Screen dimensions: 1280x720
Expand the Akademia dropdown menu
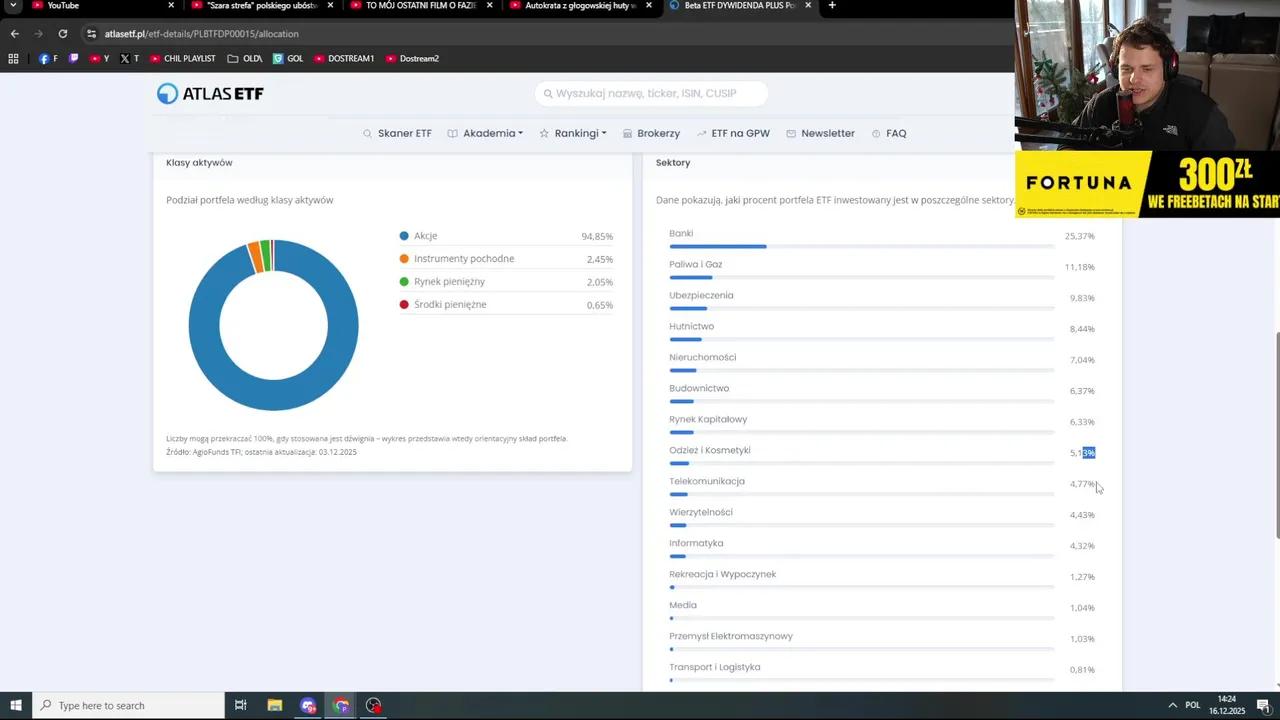coord(485,133)
